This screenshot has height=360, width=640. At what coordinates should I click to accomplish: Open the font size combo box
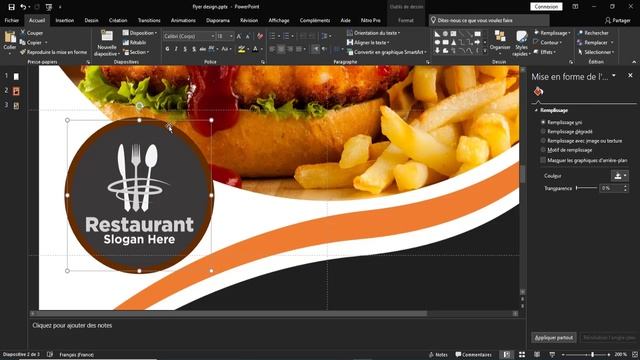[225, 36]
